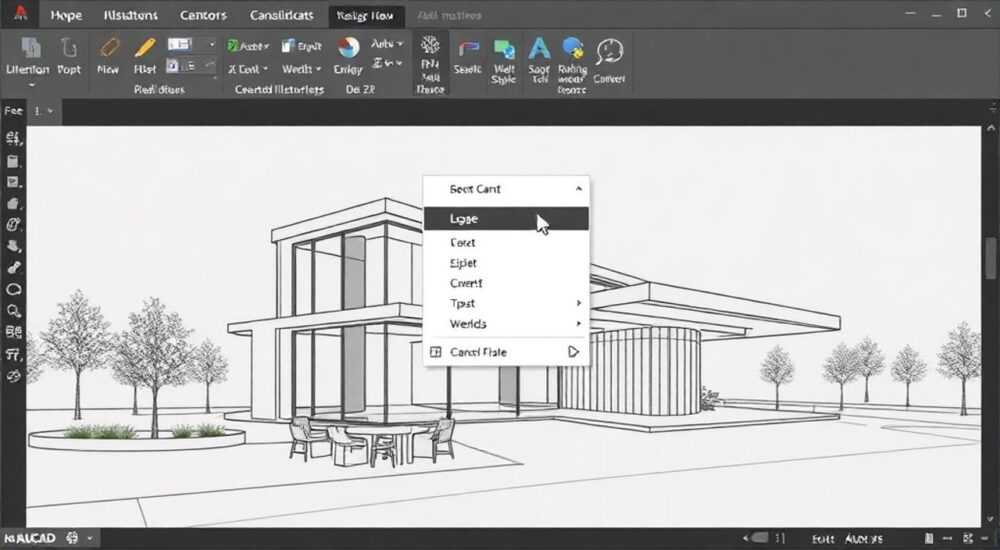
Task: Expand the arrow under the Litenfon button
Action: pyautogui.click(x=31, y=84)
